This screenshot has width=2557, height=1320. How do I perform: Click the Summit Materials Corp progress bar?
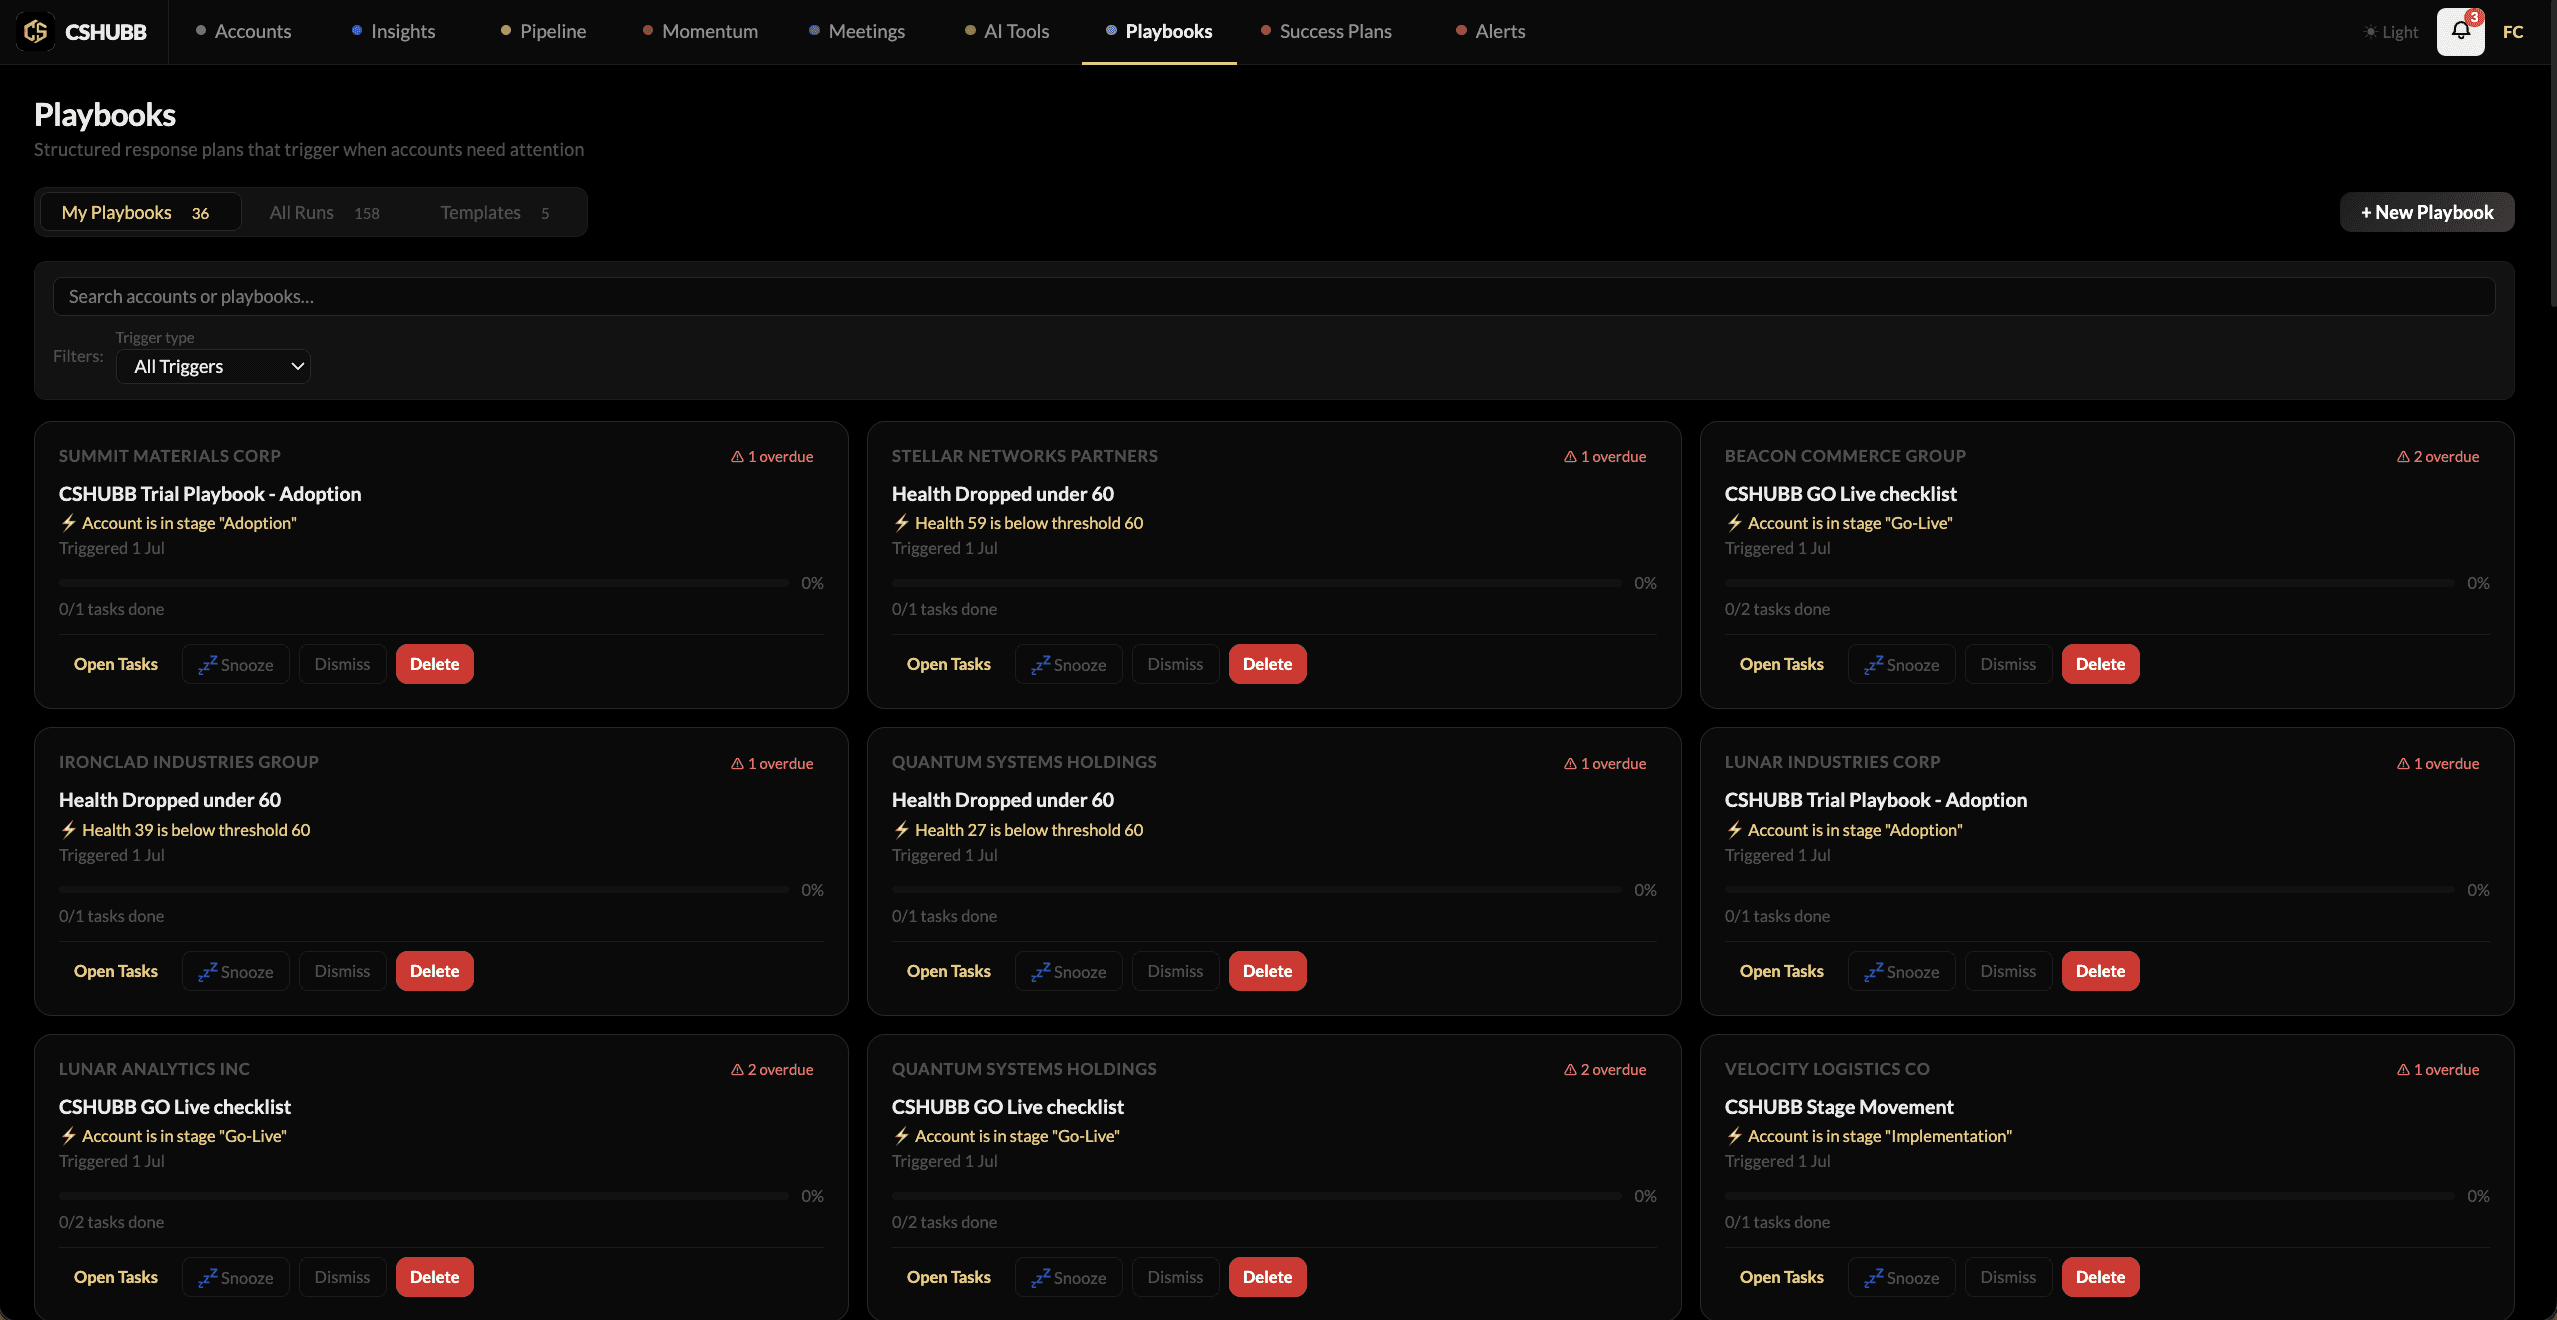pyautogui.click(x=424, y=583)
